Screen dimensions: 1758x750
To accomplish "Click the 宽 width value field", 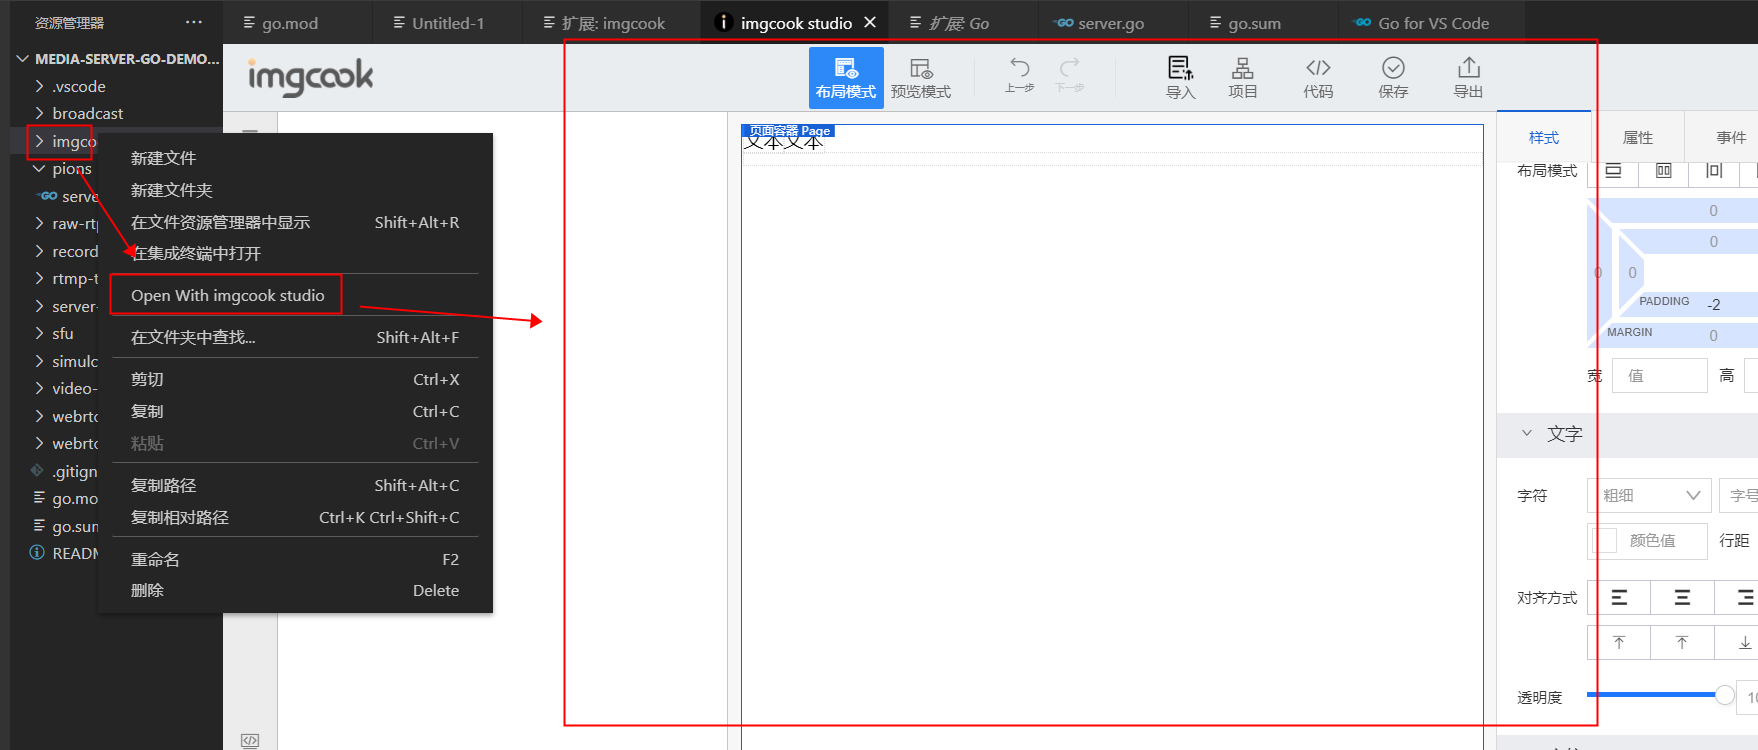I will [1660, 376].
